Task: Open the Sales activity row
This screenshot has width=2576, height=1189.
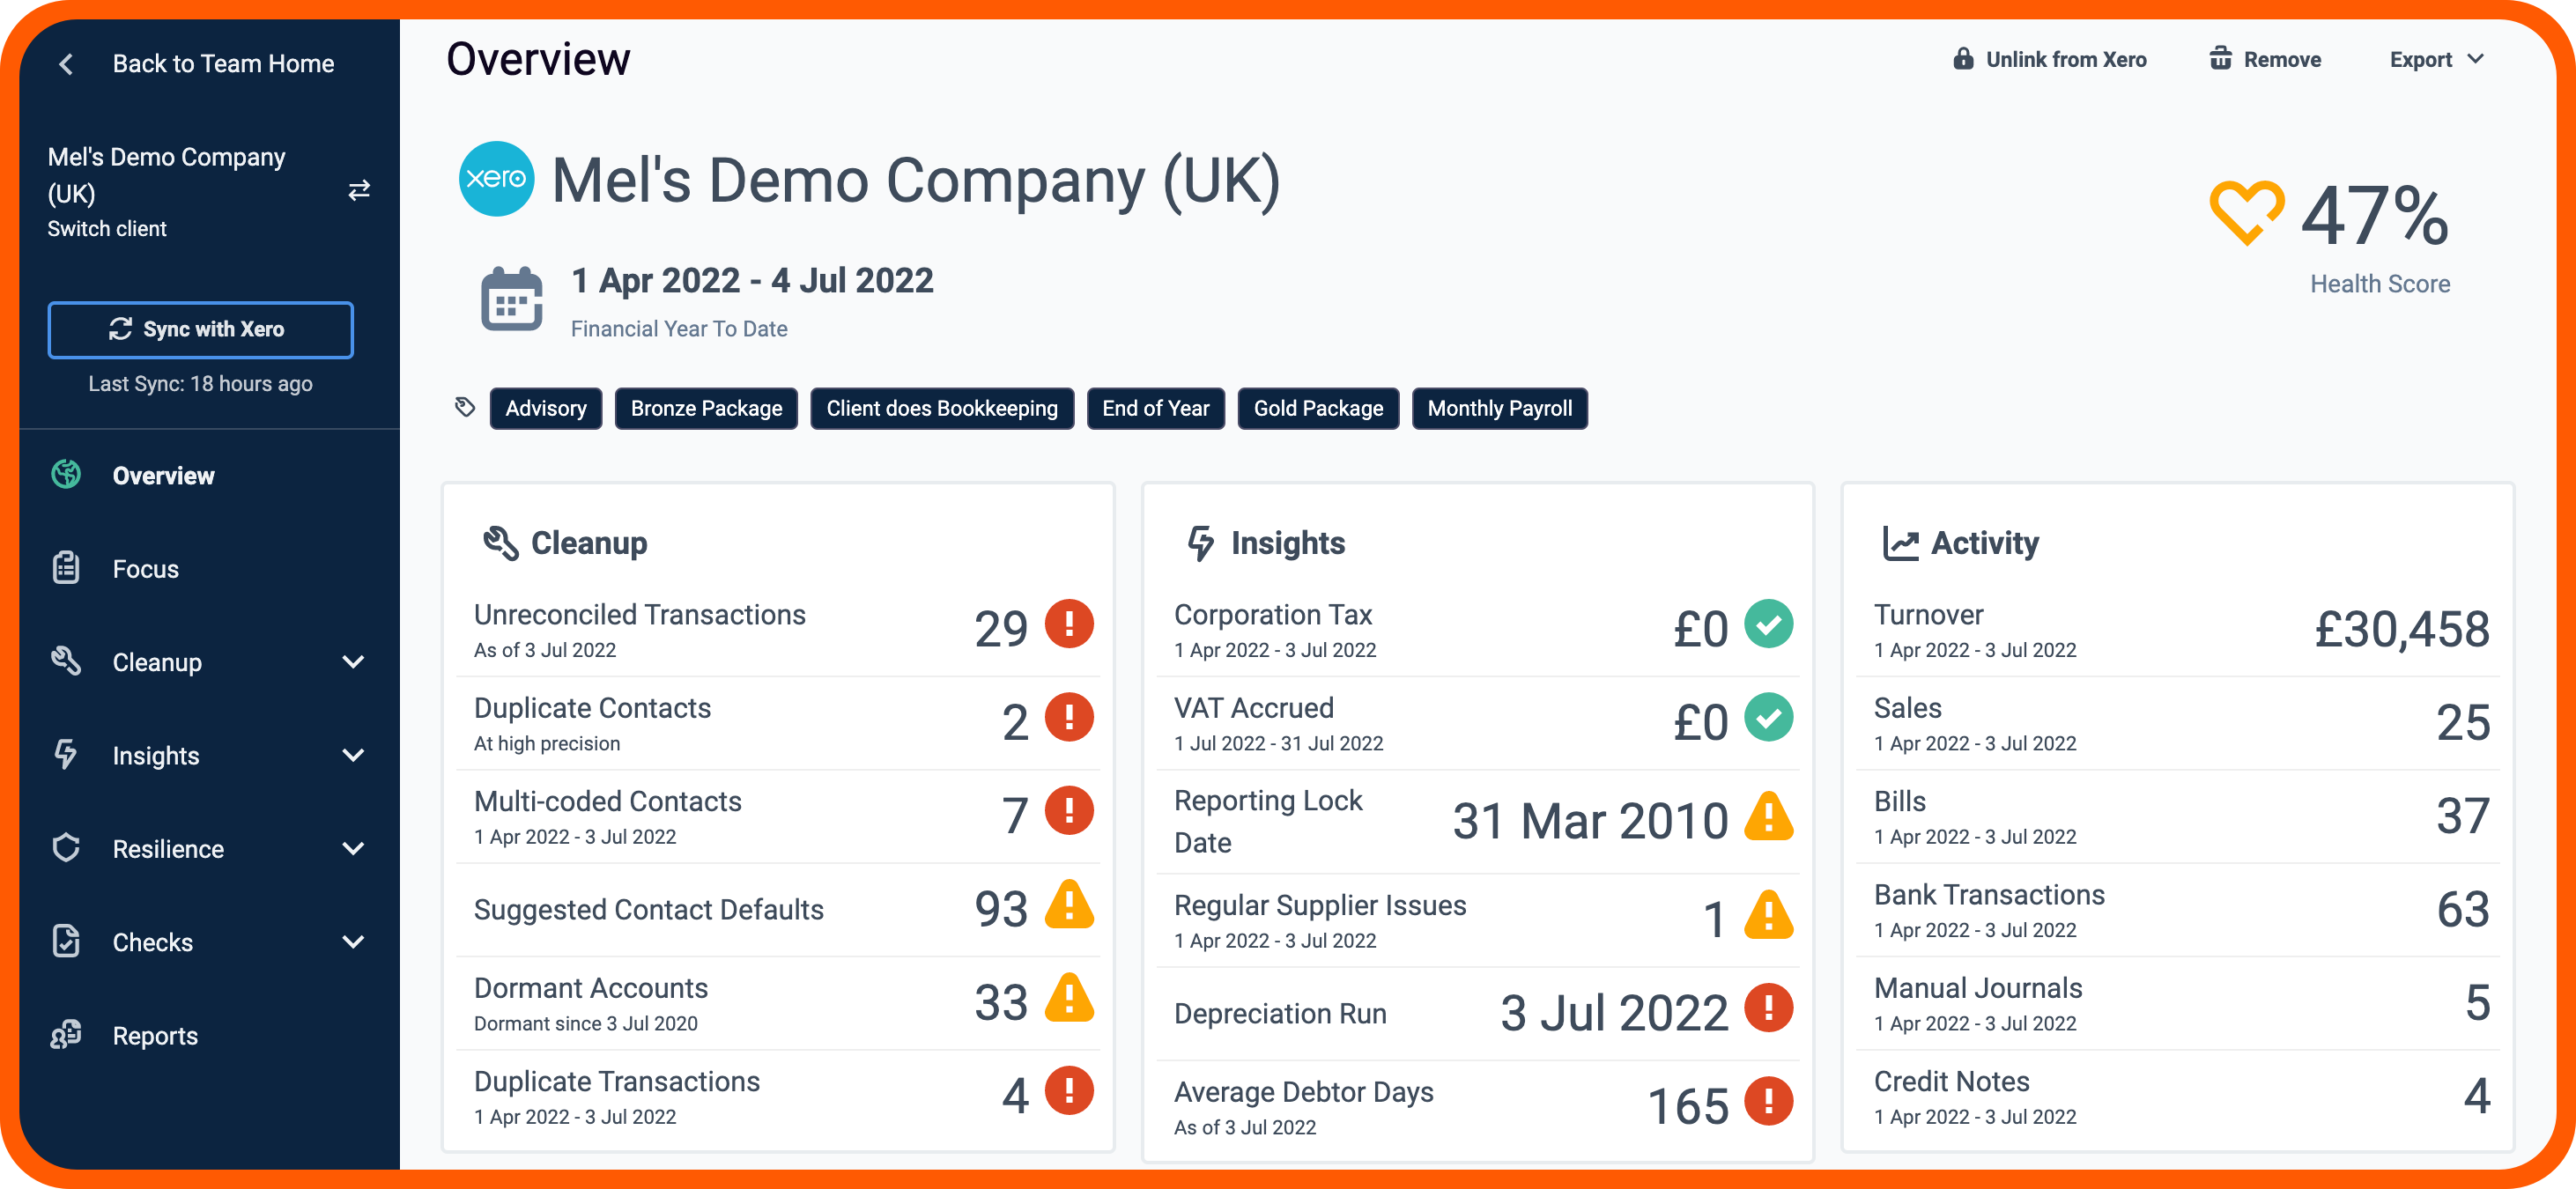Action: tap(2178, 723)
